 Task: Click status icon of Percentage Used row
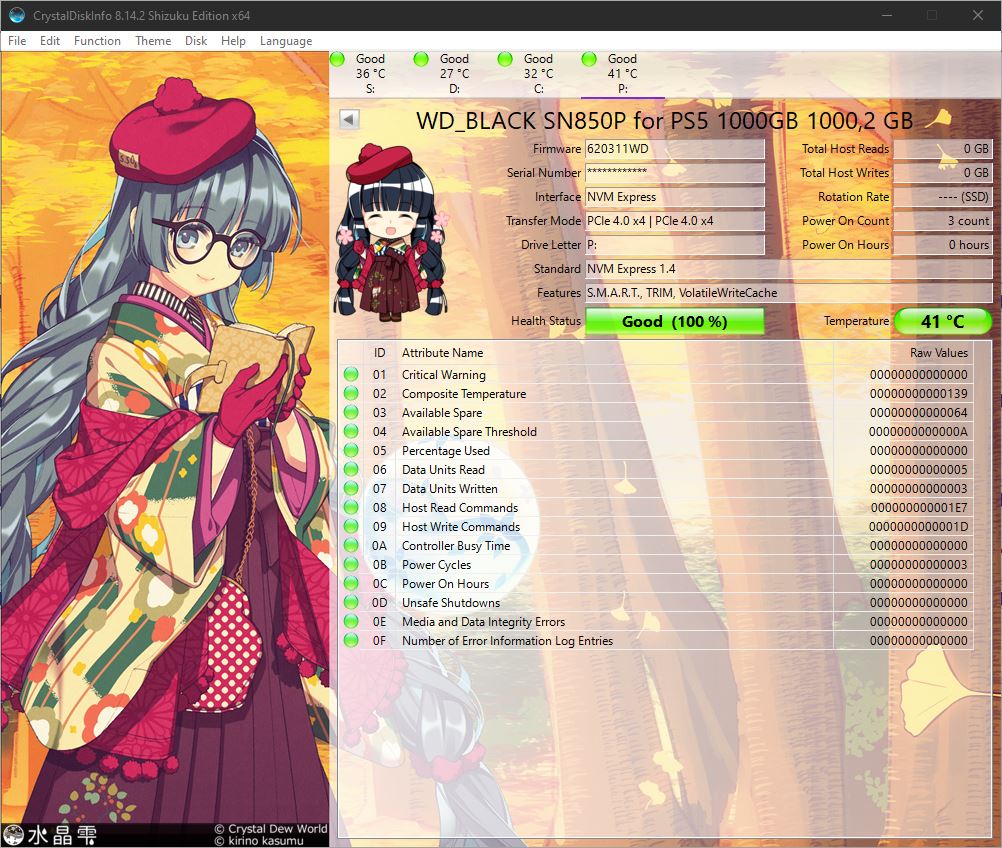point(351,450)
